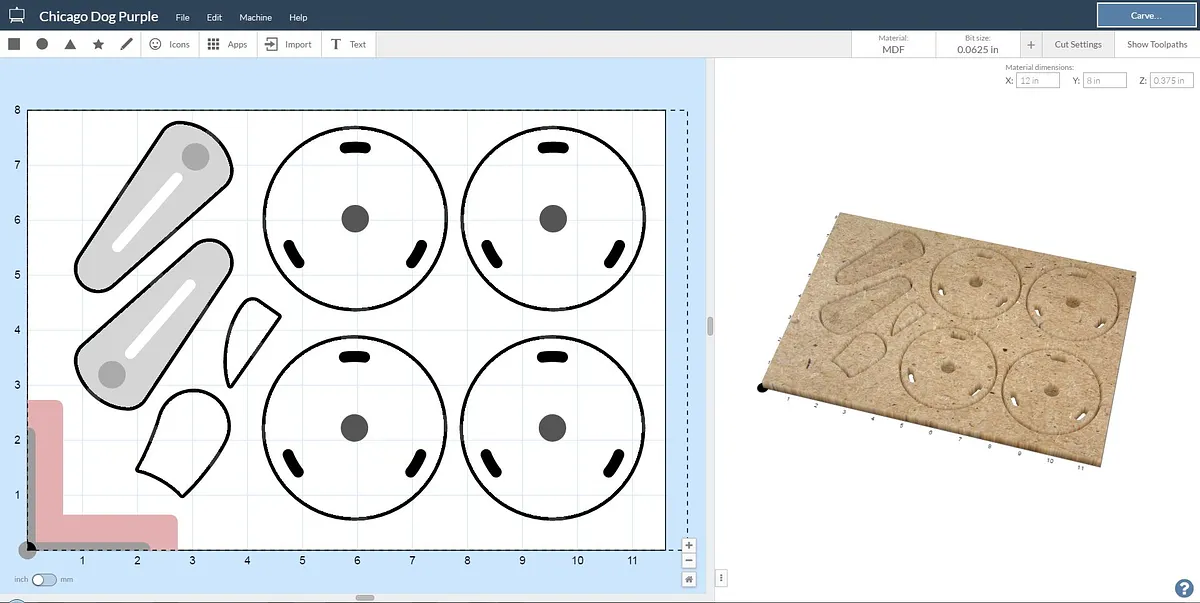Screen dimensions: 1200x603
Task: Add text with the Text tool
Action: [348, 44]
